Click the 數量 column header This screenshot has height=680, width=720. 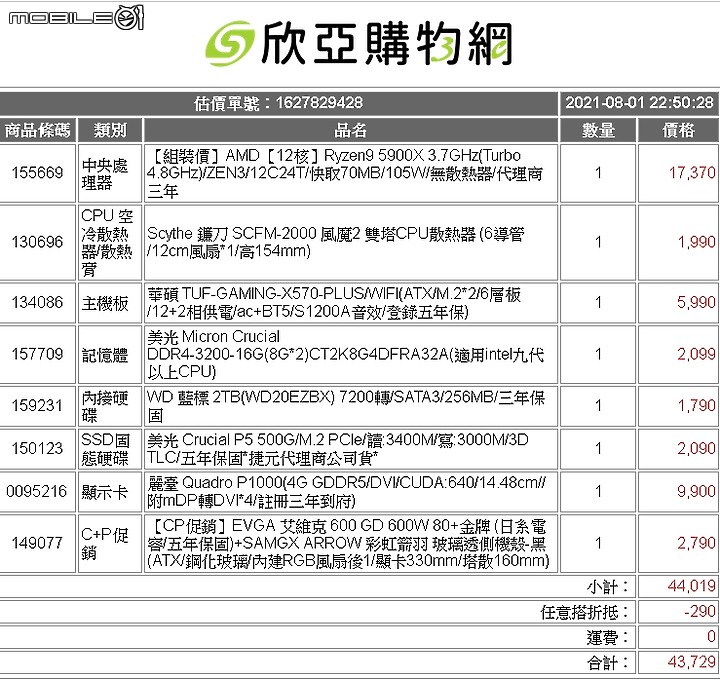click(598, 130)
